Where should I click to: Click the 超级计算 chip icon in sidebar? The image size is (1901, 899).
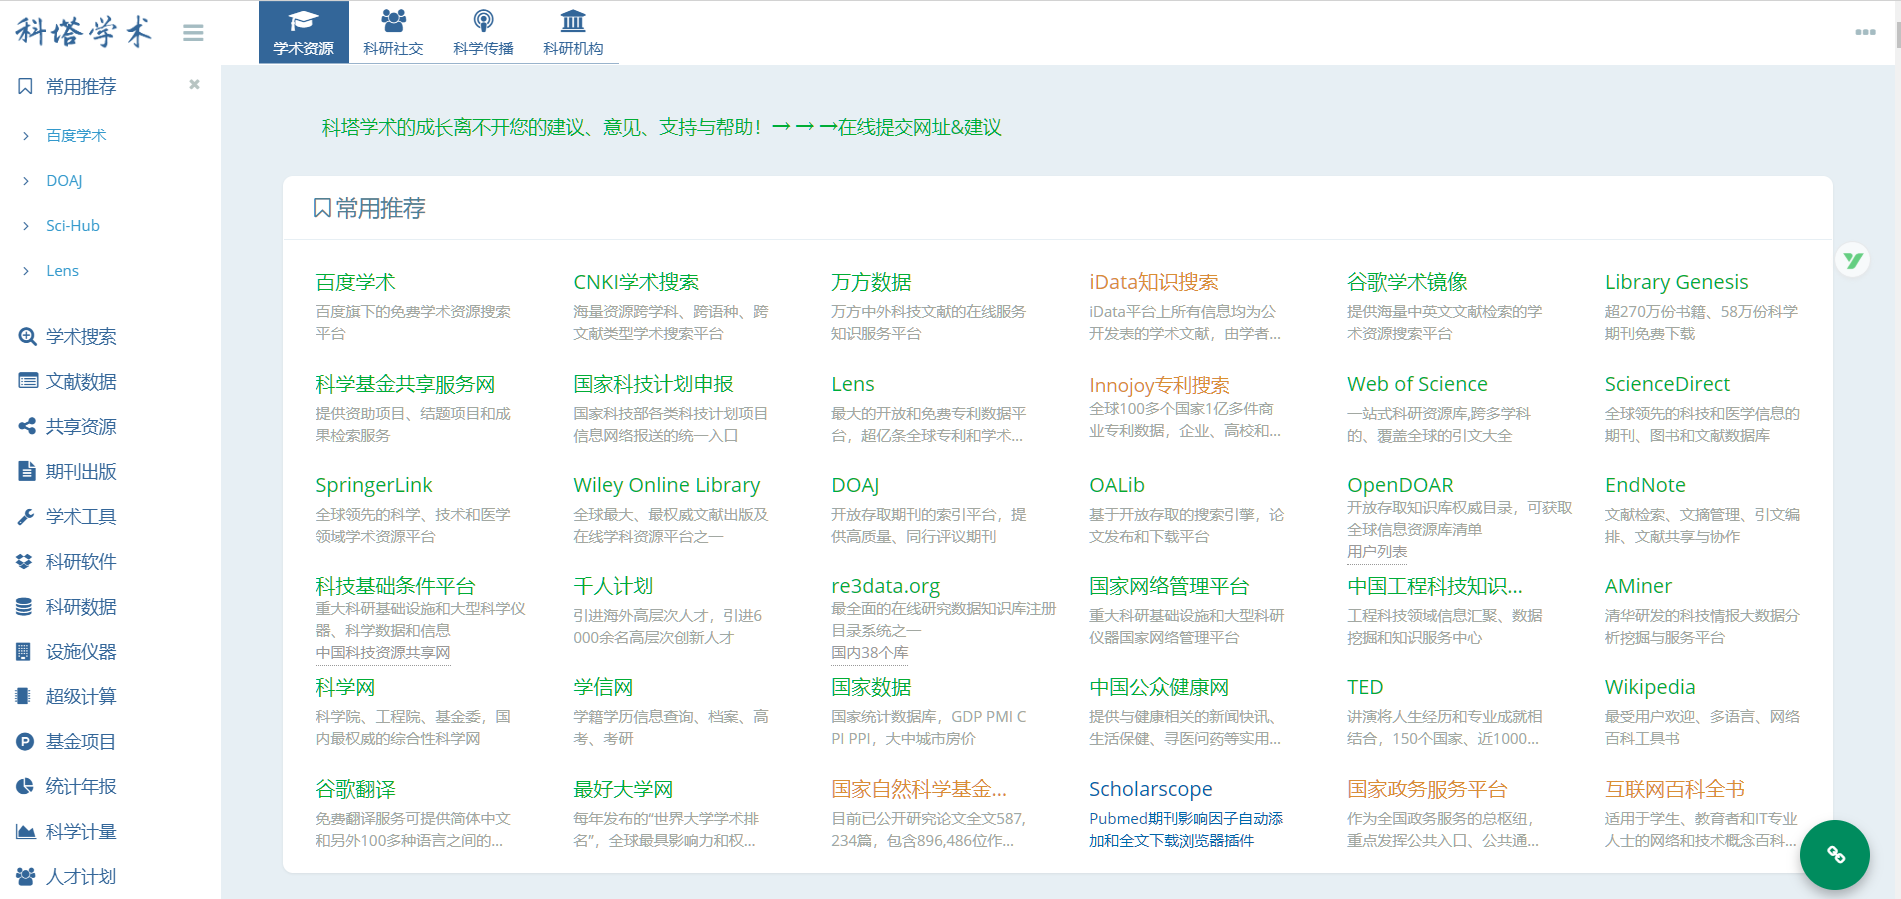pyautogui.click(x=23, y=696)
